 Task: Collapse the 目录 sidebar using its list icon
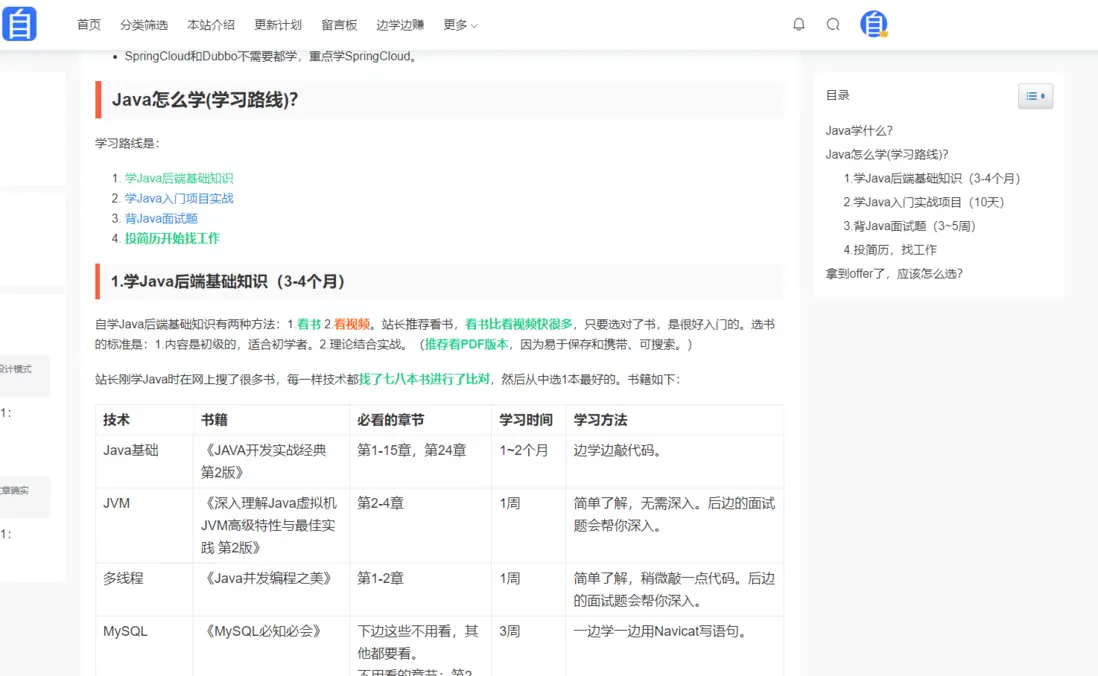1036,94
